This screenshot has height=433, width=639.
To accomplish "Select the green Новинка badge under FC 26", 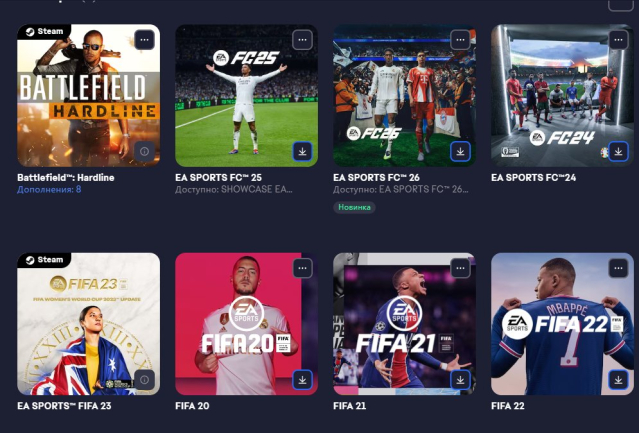I will coord(354,207).
